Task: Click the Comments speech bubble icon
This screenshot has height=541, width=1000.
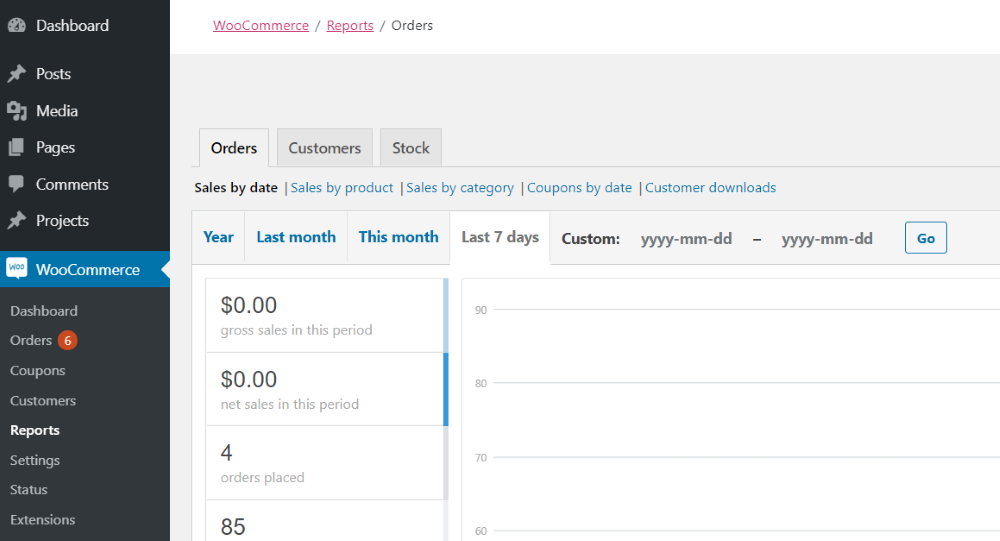Action: [17, 184]
